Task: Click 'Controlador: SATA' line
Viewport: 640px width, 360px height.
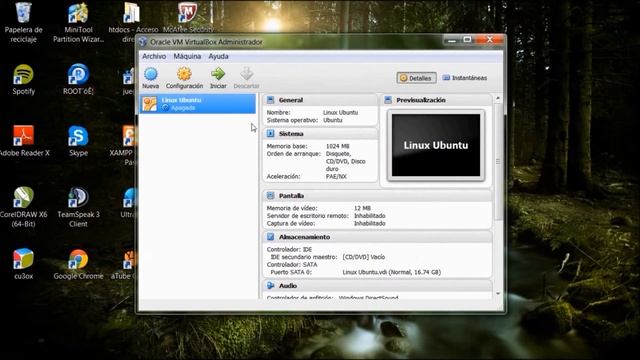Action: point(292,264)
